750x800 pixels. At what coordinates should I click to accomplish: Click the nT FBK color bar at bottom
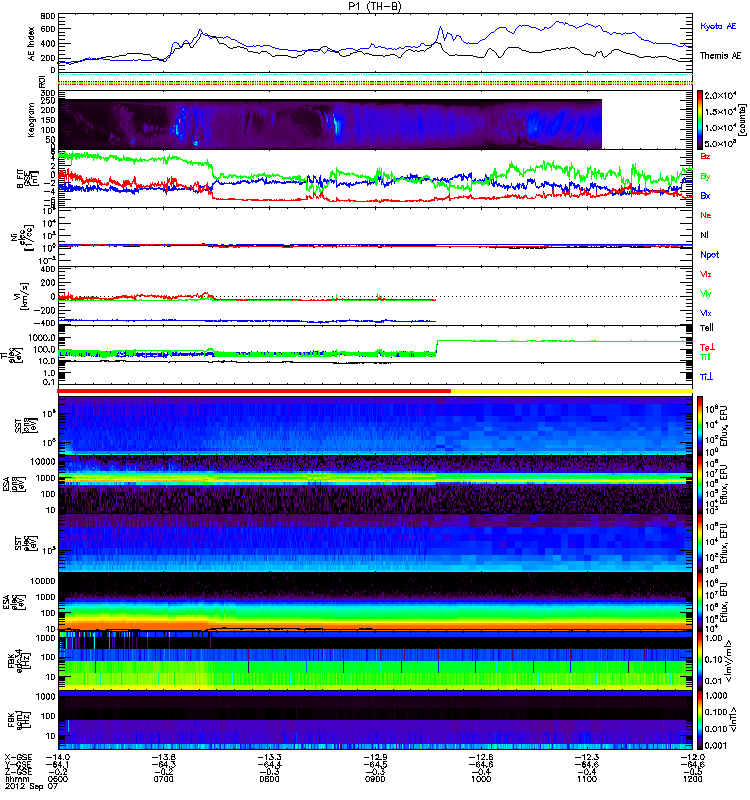click(x=700, y=719)
